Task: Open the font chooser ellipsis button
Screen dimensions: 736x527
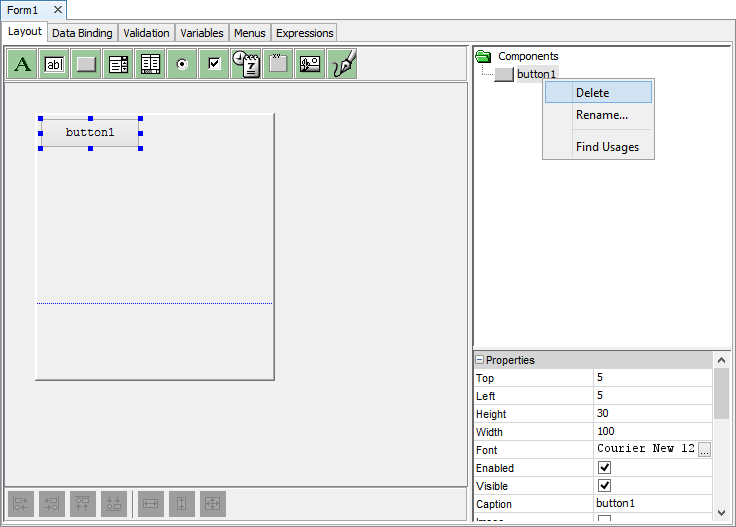Action: tap(704, 450)
